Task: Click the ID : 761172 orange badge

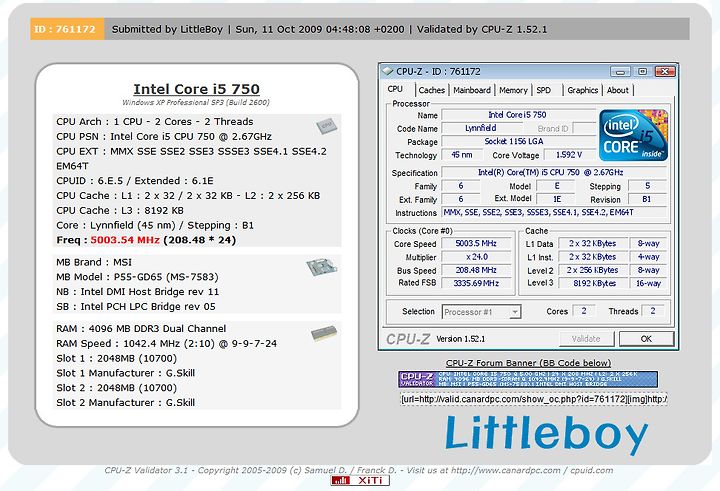Action: click(x=67, y=29)
